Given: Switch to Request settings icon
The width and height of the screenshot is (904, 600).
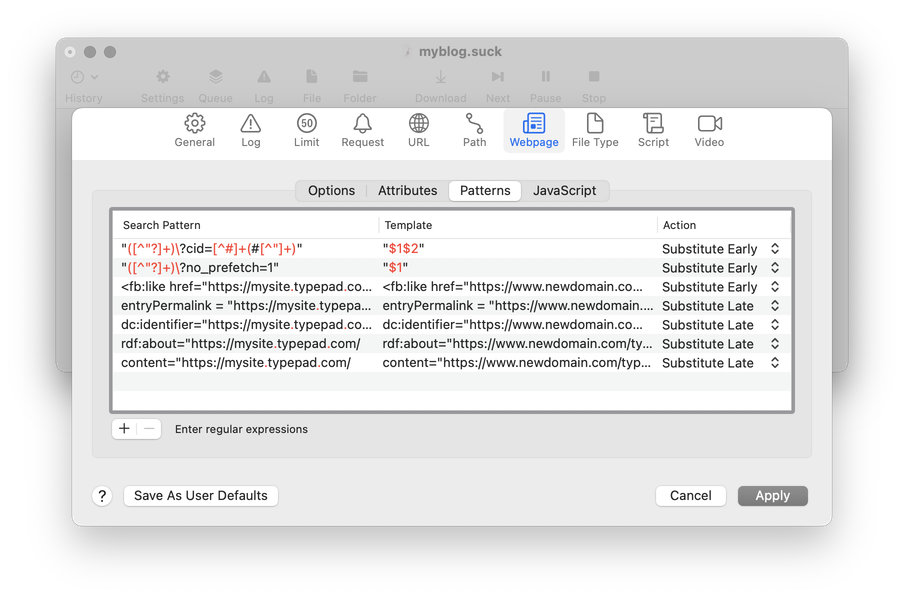Looking at the screenshot, I should click(x=362, y=130).
